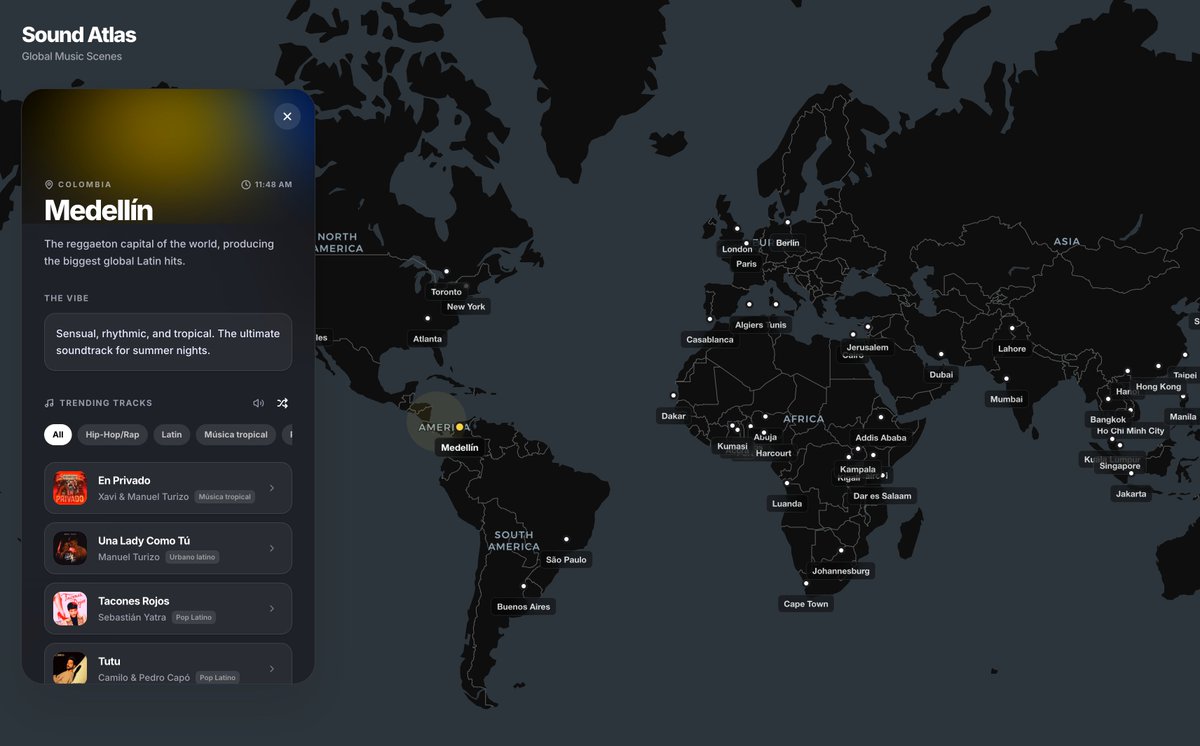Open the Lahore map marker dot
This screenshot has width=1200, height=746.
[x=1012, y=328]
